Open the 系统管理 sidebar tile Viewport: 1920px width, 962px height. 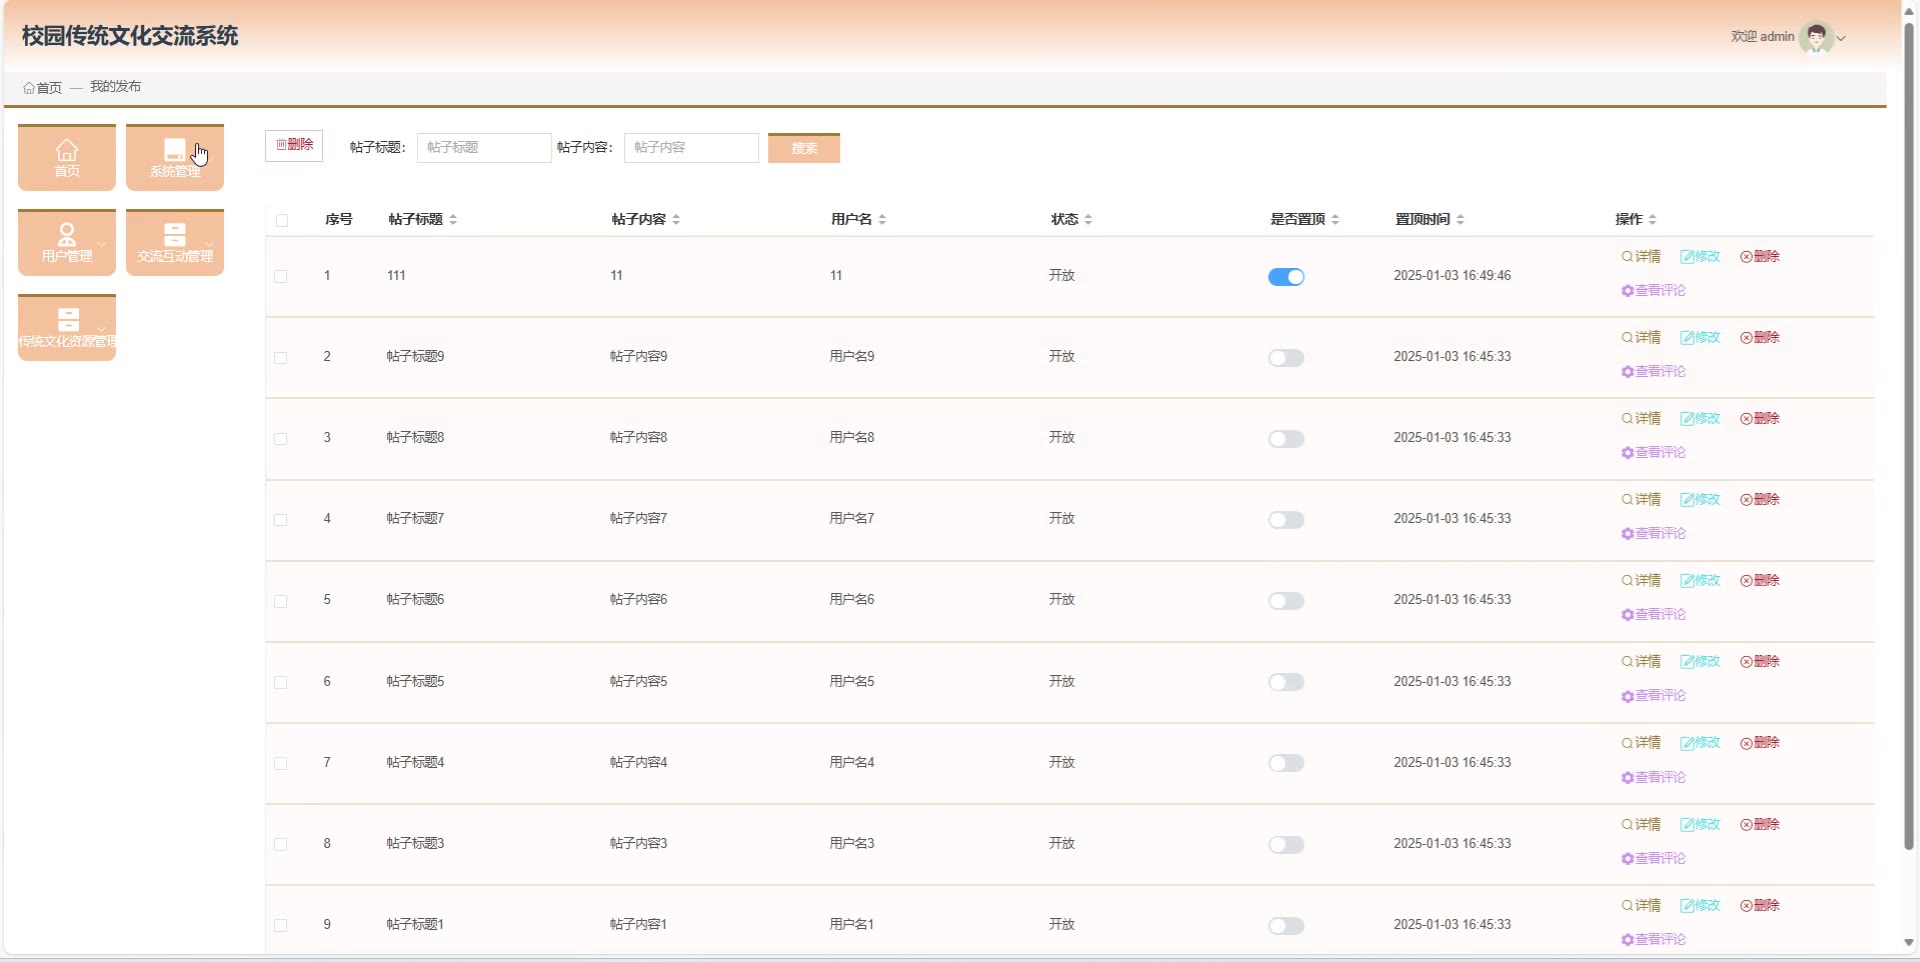(x=174, y=157)
